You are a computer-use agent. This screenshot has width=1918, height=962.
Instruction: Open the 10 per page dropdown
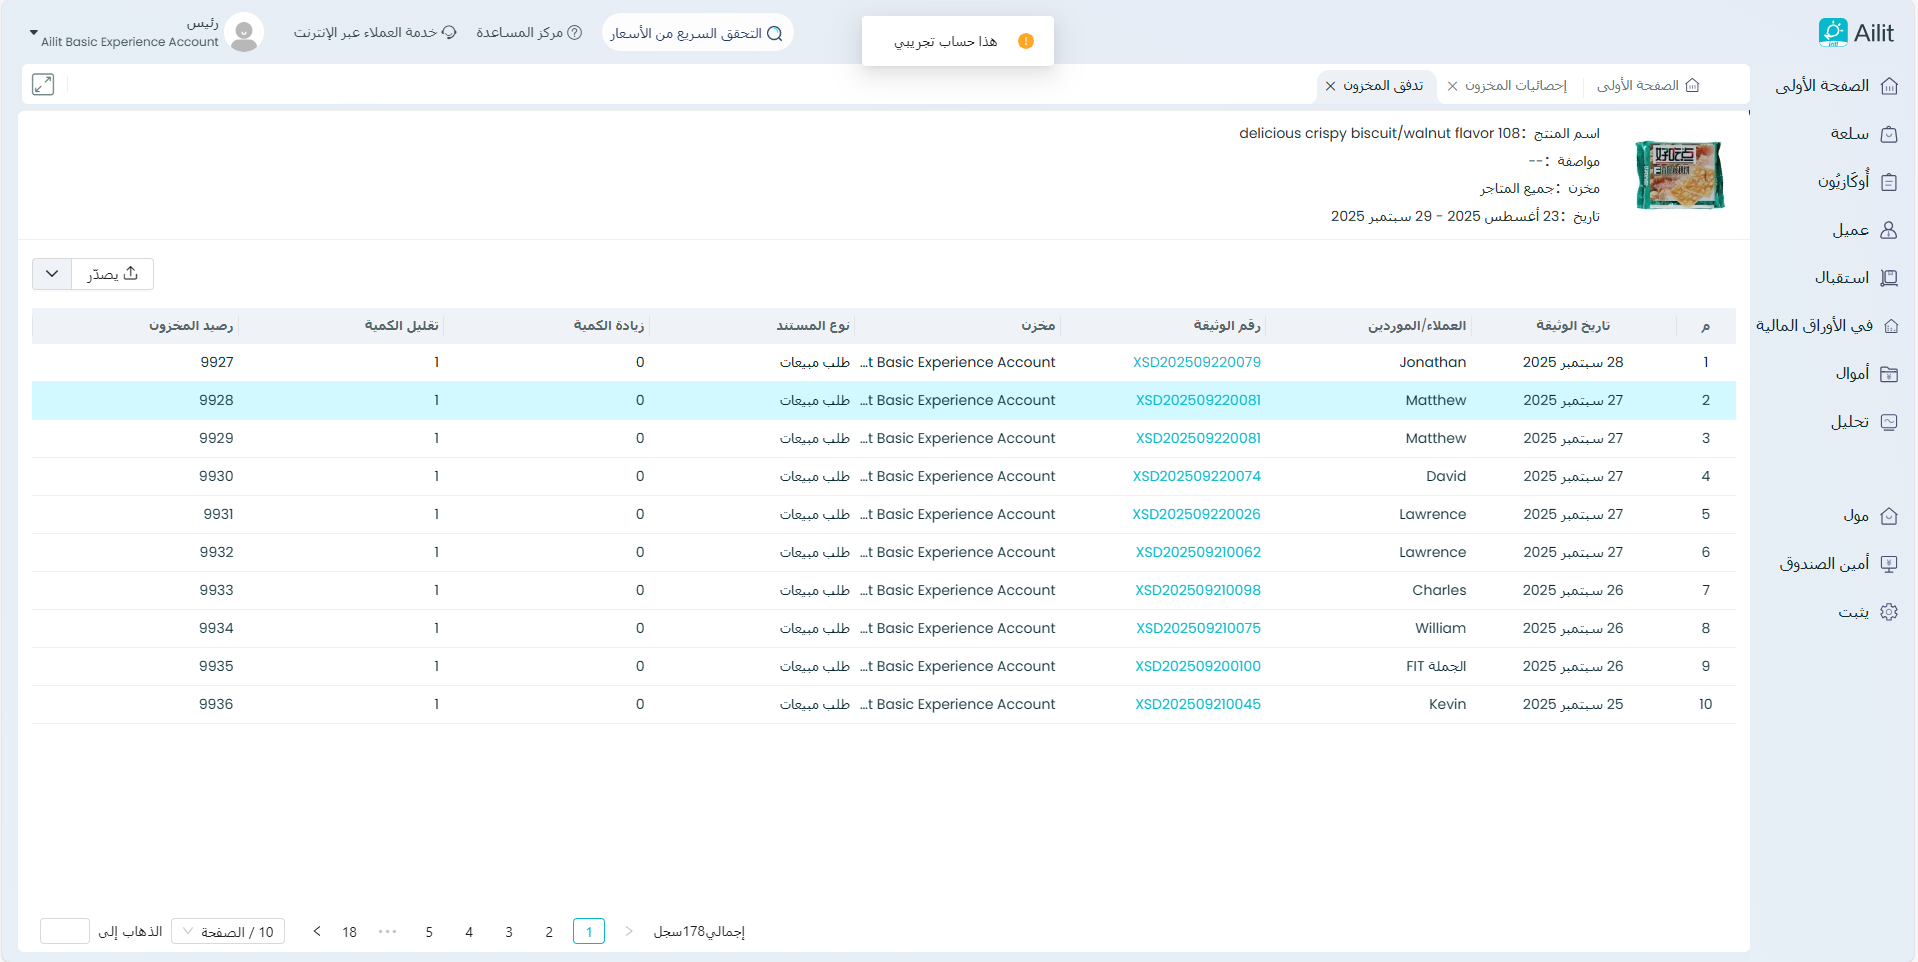tap(228, 932)
